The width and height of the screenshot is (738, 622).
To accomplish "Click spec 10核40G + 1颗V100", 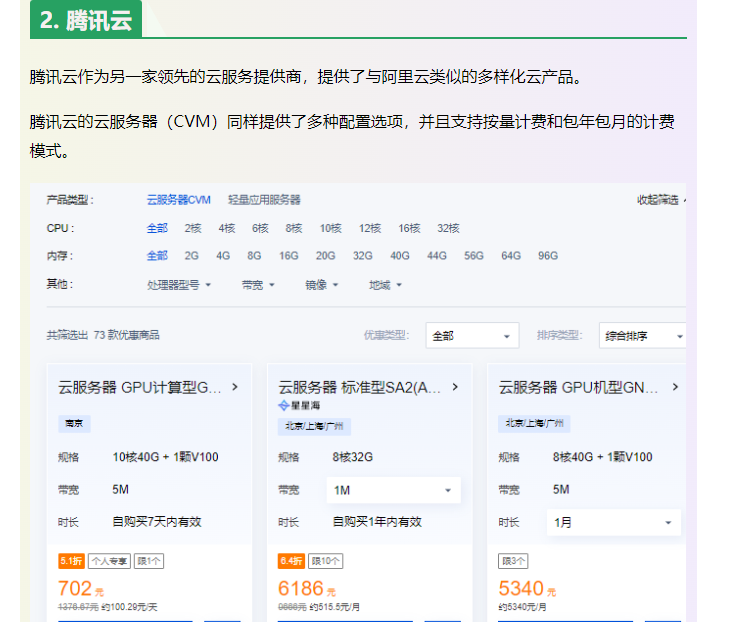I will [165, 457].
